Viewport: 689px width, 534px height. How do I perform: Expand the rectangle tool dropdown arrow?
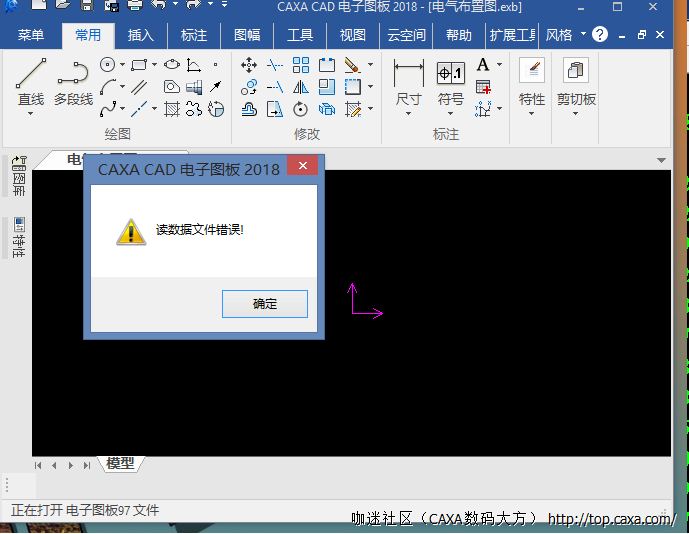point(154,65)
